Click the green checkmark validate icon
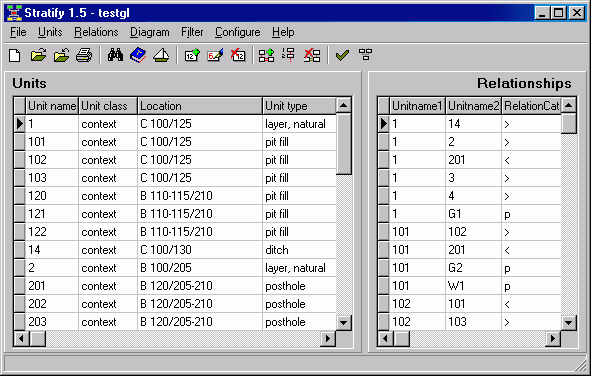Viewport: 591px width, 376px height. tap(342, 55)
